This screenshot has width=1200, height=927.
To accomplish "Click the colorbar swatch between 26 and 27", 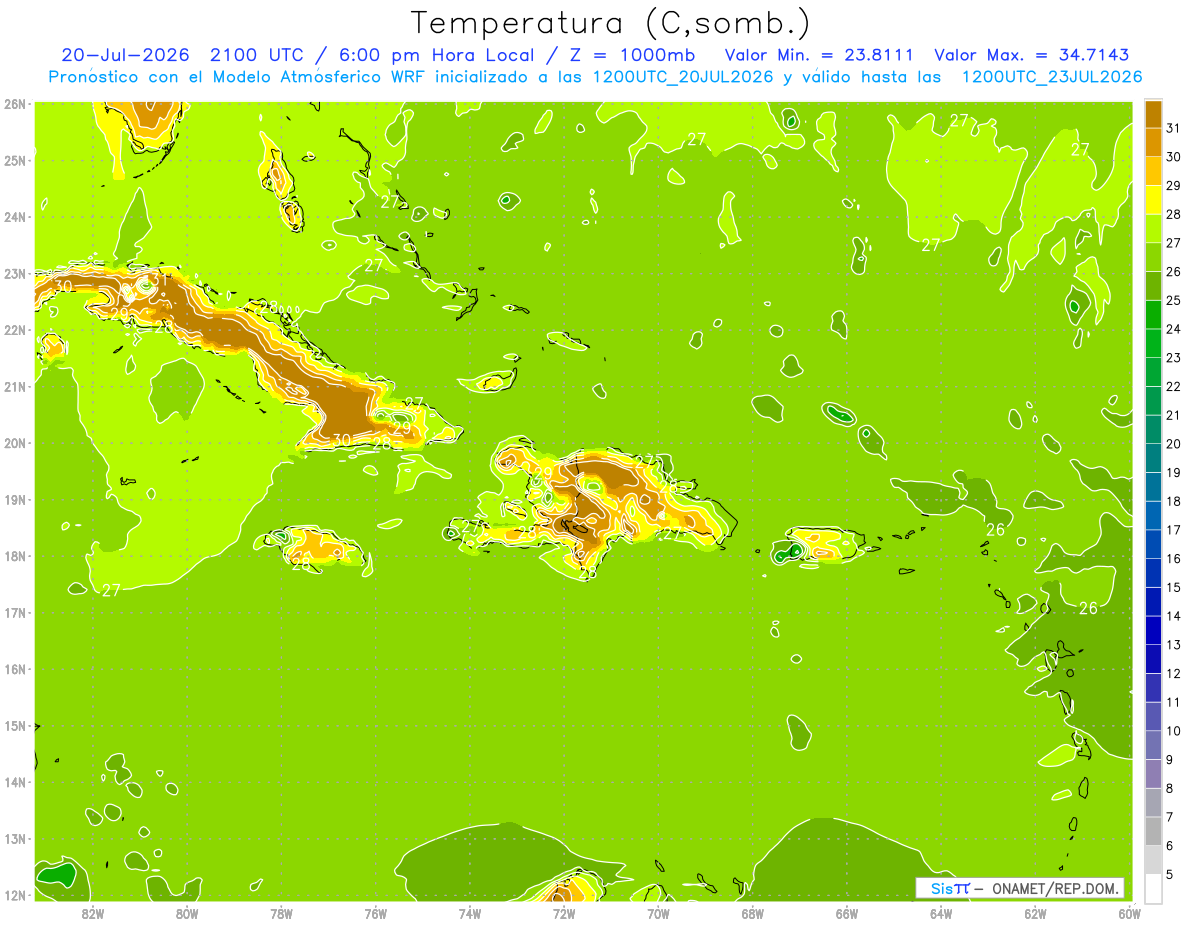I will click(1153, 258).
